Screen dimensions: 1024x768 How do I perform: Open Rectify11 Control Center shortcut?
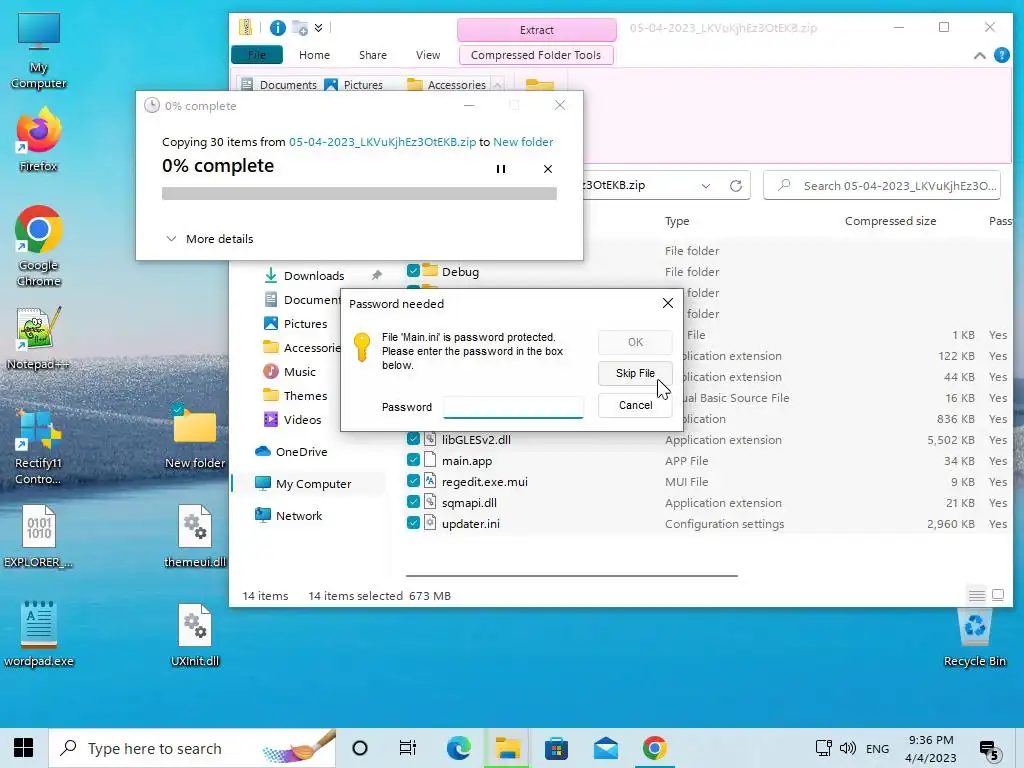39,447
